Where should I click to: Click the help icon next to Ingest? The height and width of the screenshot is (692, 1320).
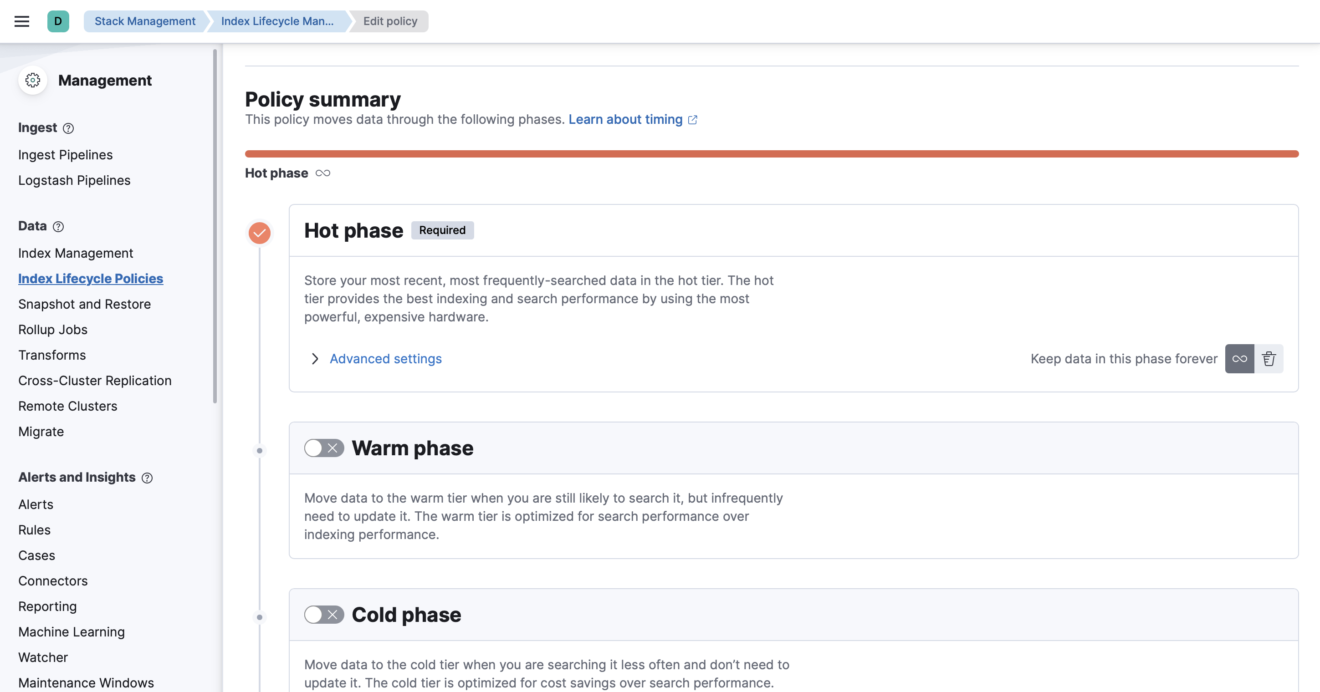(x=66, y=128)
